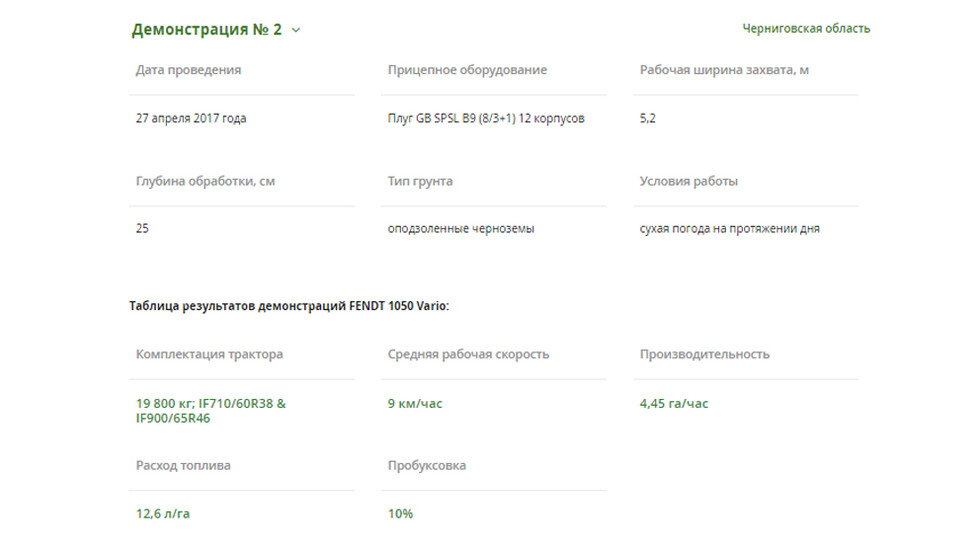The image size is (980, 550).
Task: Expand the Демонстрация № 2 chevron
Action: click(296, 30)
